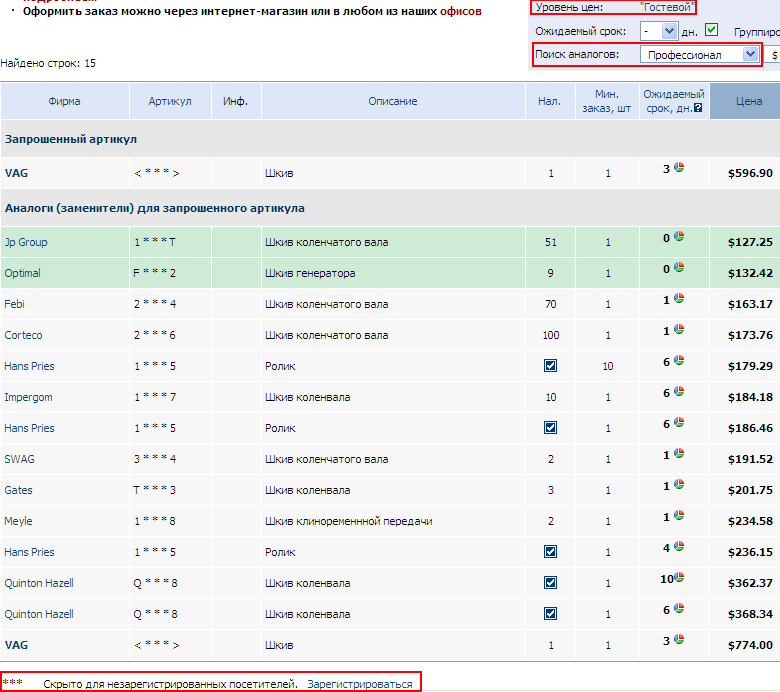Click pie chart icon in Hans Pries $236.15 row
Screen dimensions: 780x692
(x=679, y=546)
